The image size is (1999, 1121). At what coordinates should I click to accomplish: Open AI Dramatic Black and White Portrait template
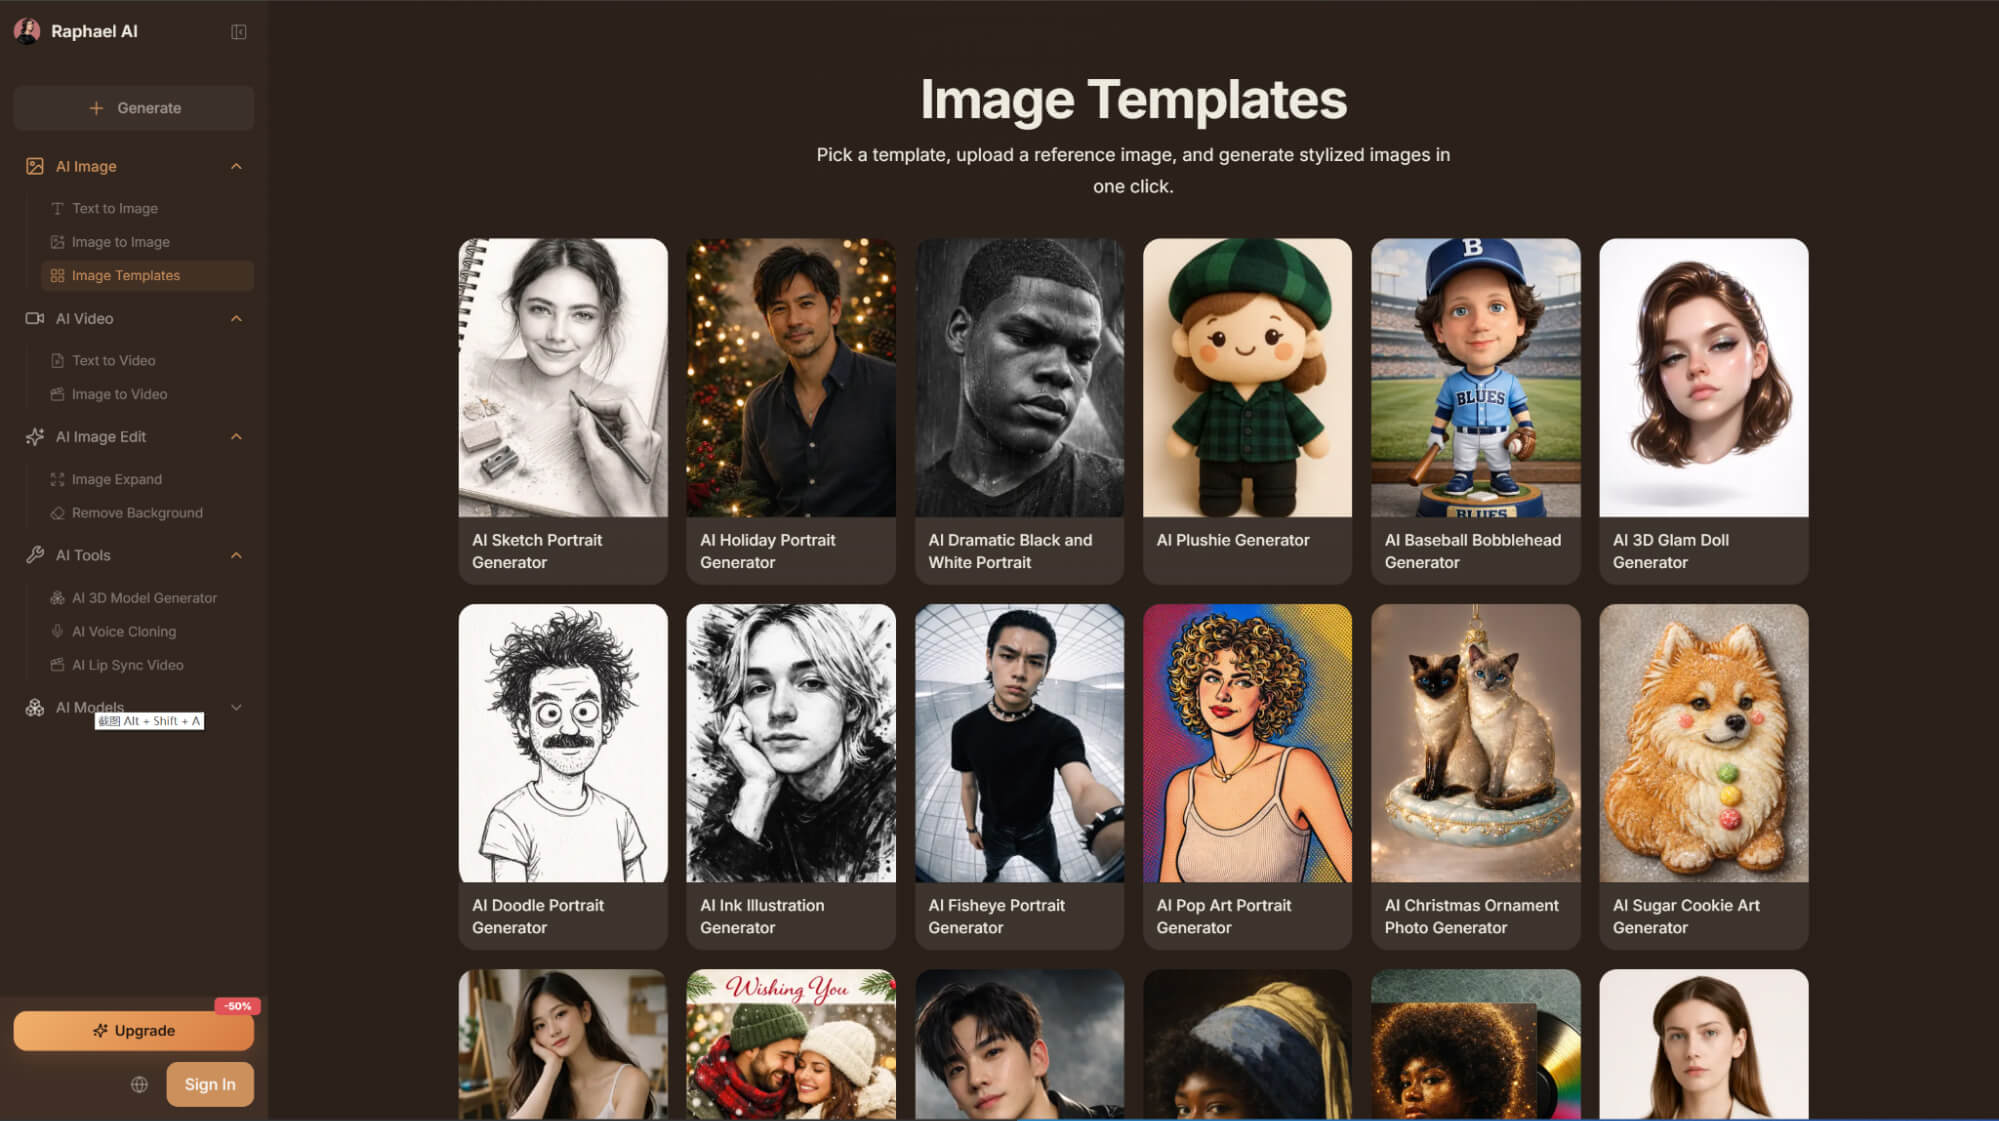point(1019,411)
